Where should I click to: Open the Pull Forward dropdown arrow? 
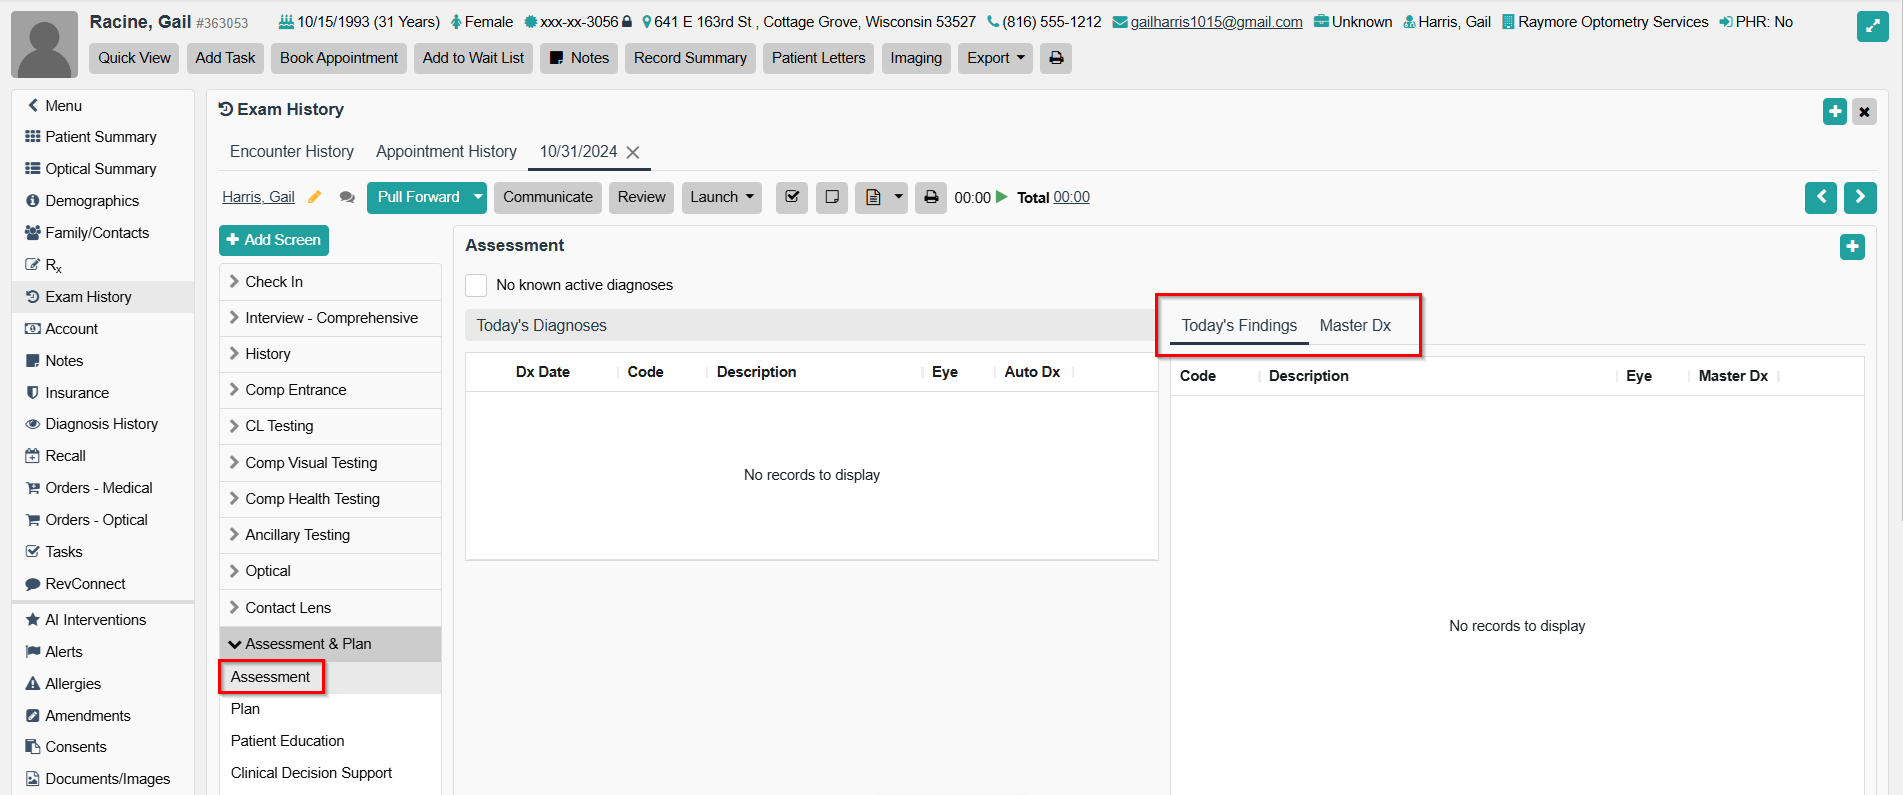(478, 197)
